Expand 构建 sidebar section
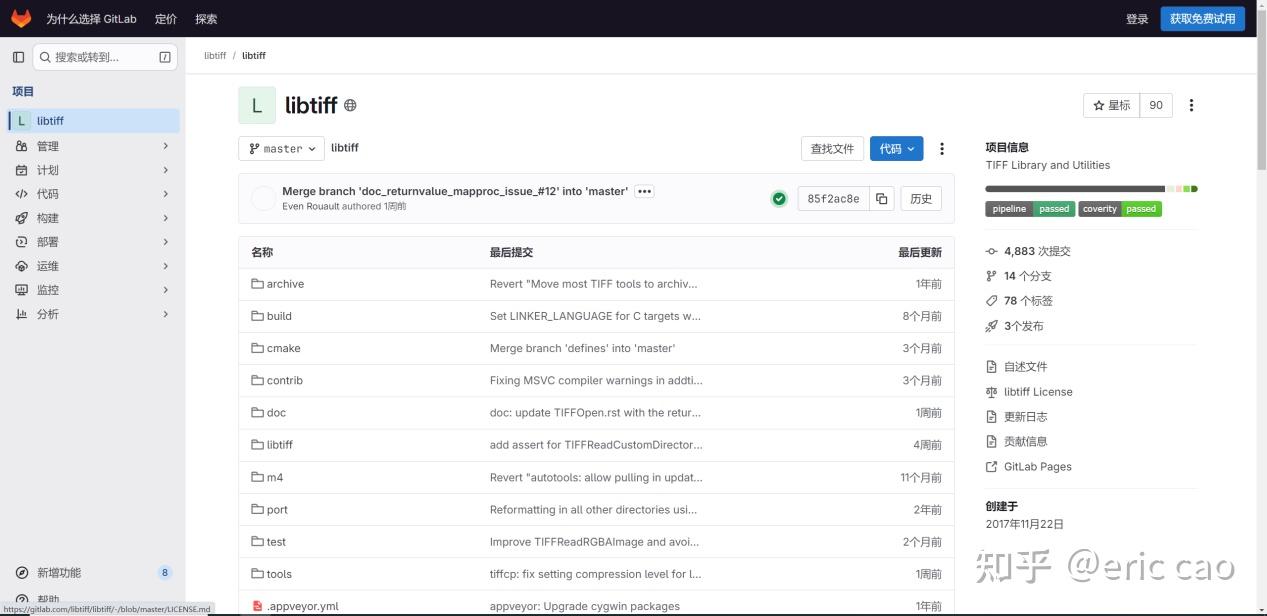Viewport: 1267px width, 616px height. tap(92, 218)
